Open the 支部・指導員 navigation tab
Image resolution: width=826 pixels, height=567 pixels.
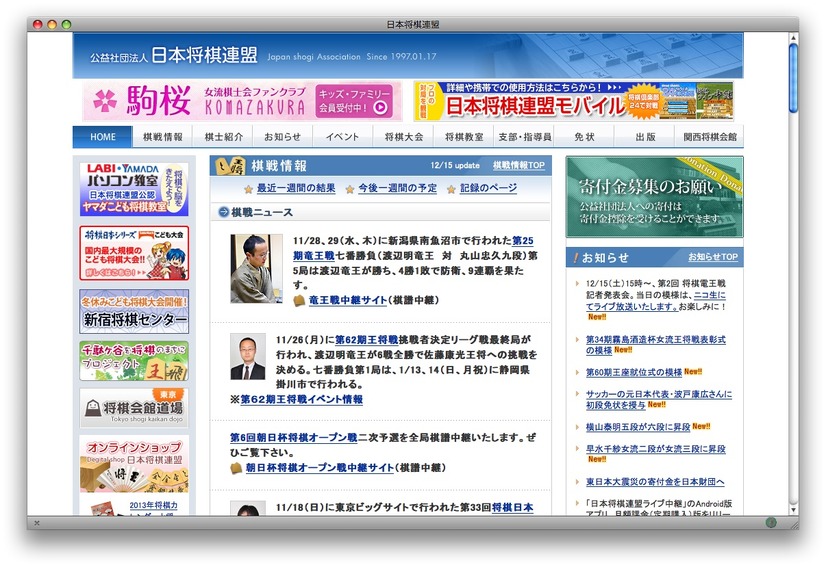(524, 136)
